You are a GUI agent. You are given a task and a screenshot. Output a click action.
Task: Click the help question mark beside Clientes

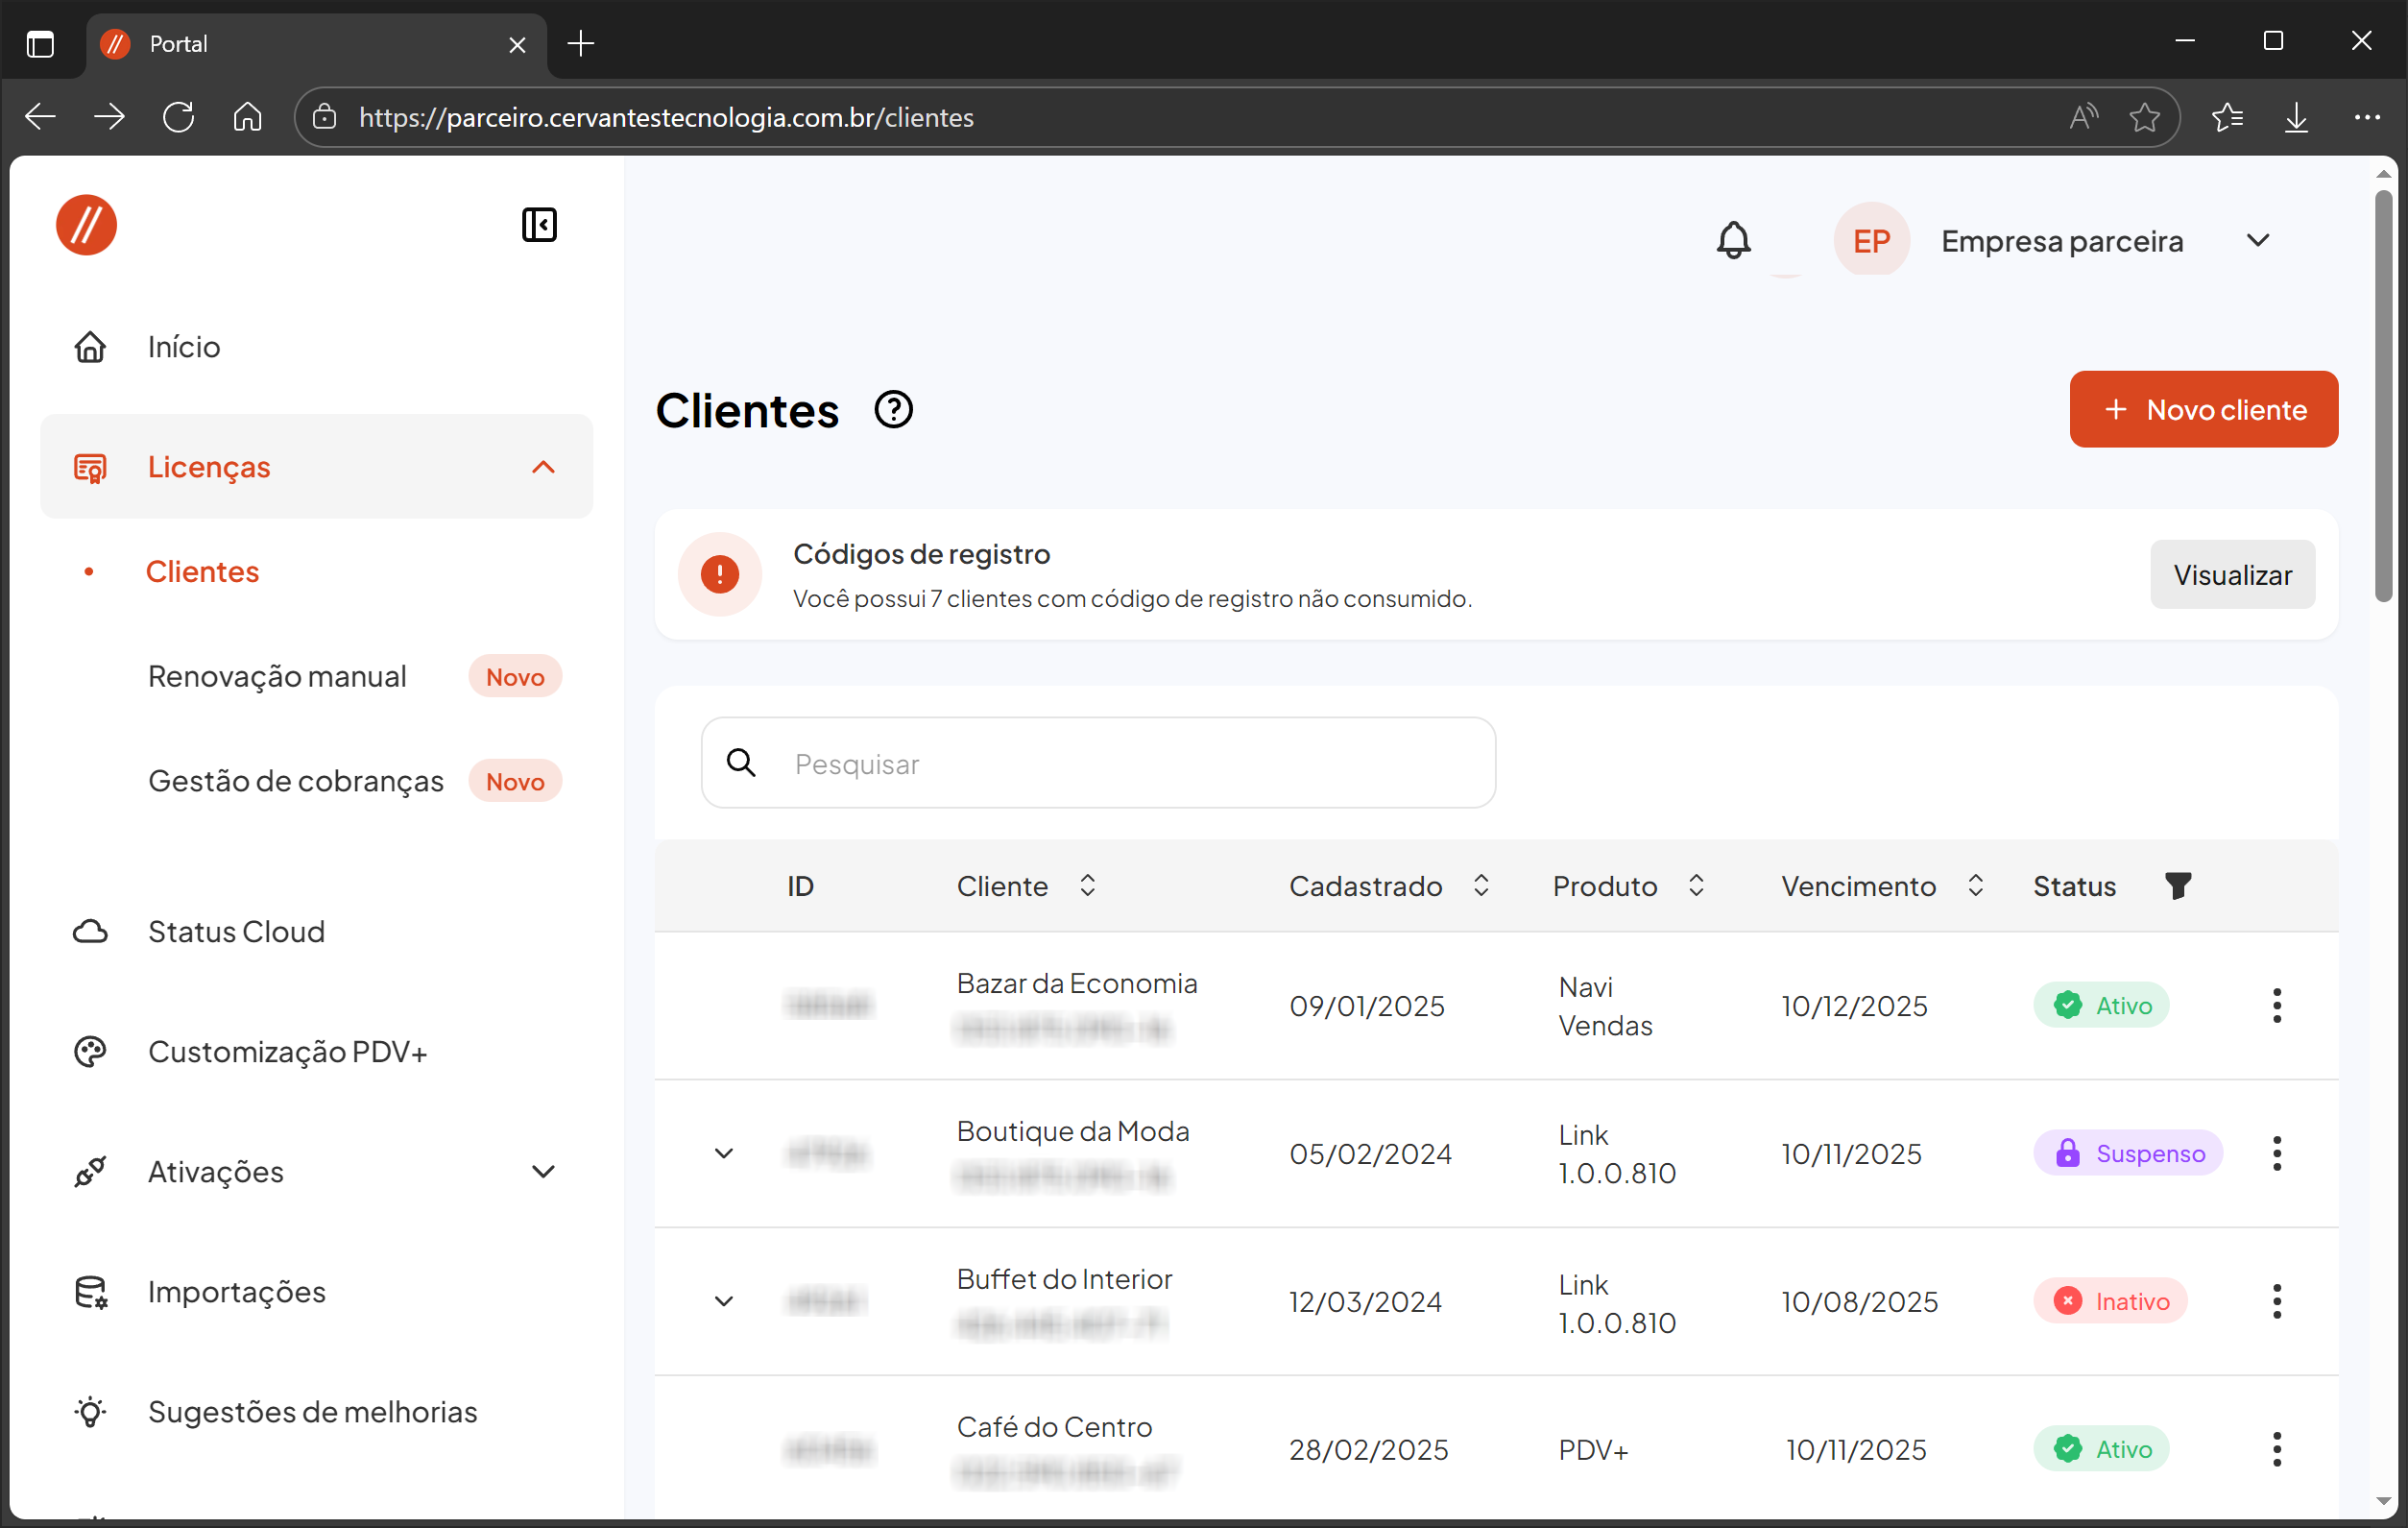[x=893, y=410]
